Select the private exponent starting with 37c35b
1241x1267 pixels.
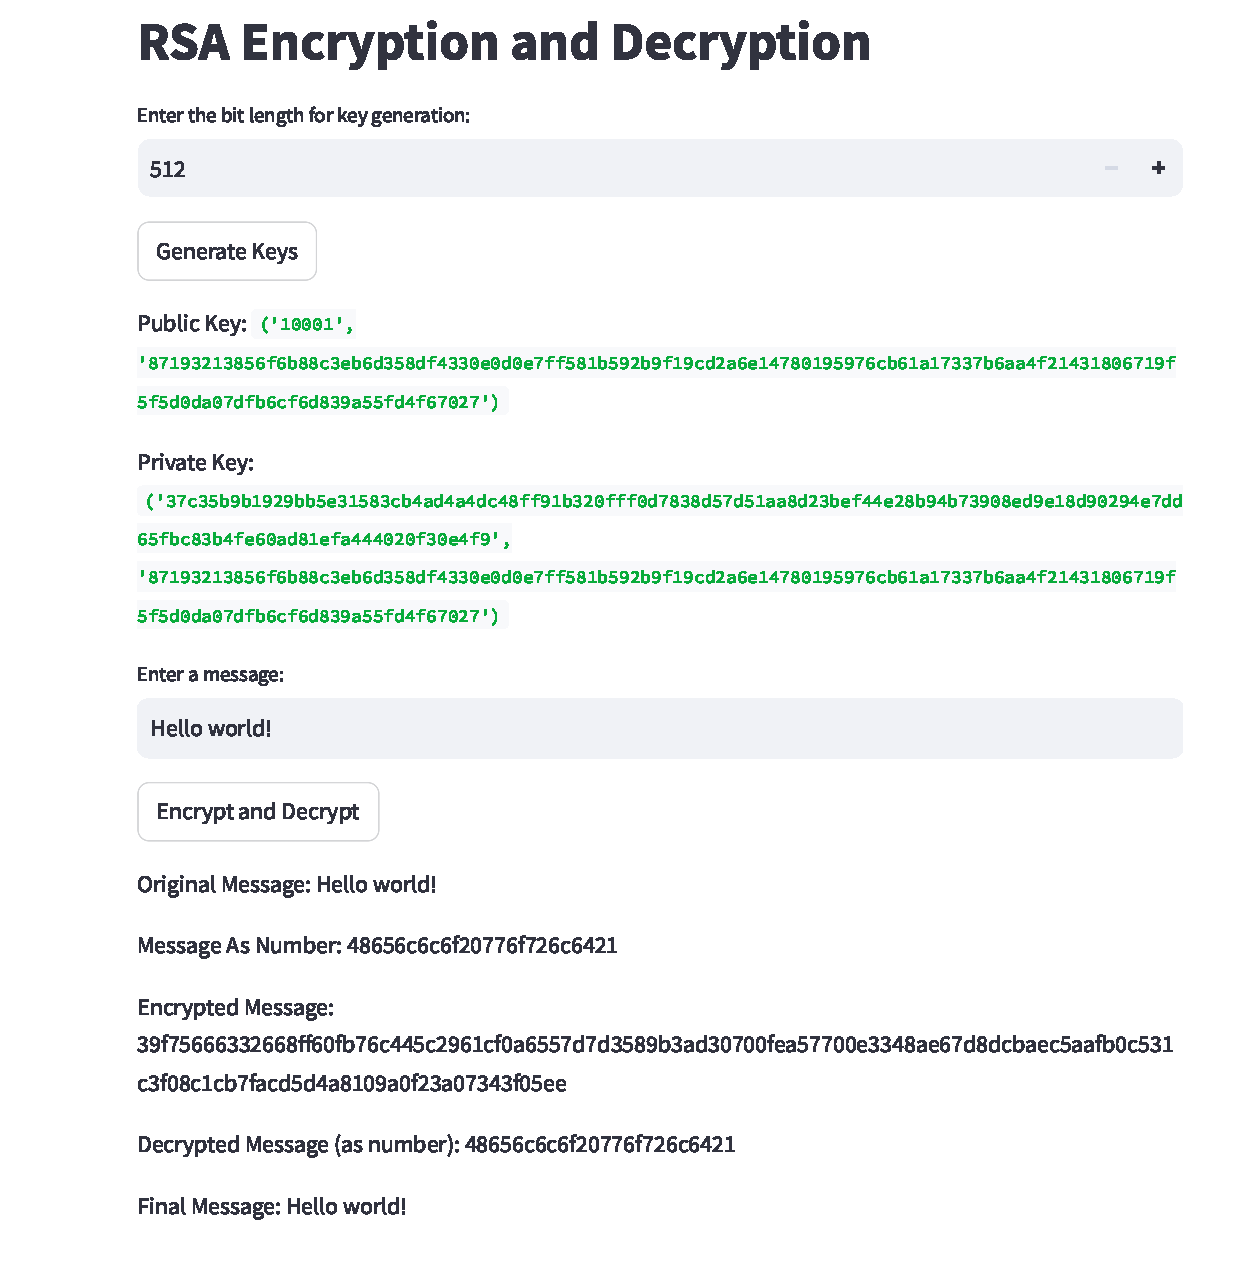click(x=660, y=520)
